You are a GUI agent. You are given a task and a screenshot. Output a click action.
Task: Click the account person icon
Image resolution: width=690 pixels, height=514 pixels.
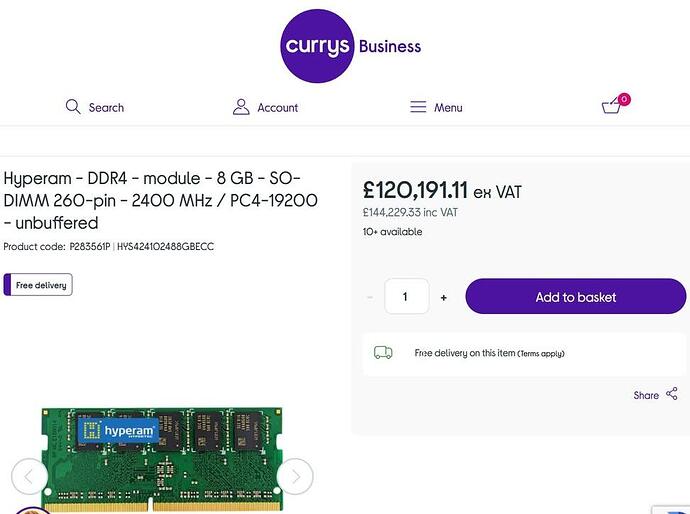click(240, 107)
